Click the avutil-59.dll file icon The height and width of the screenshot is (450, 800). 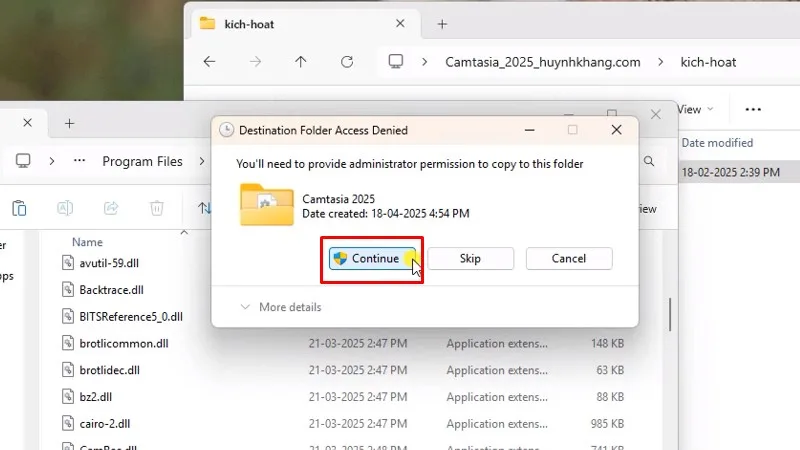tap(68, 263)
